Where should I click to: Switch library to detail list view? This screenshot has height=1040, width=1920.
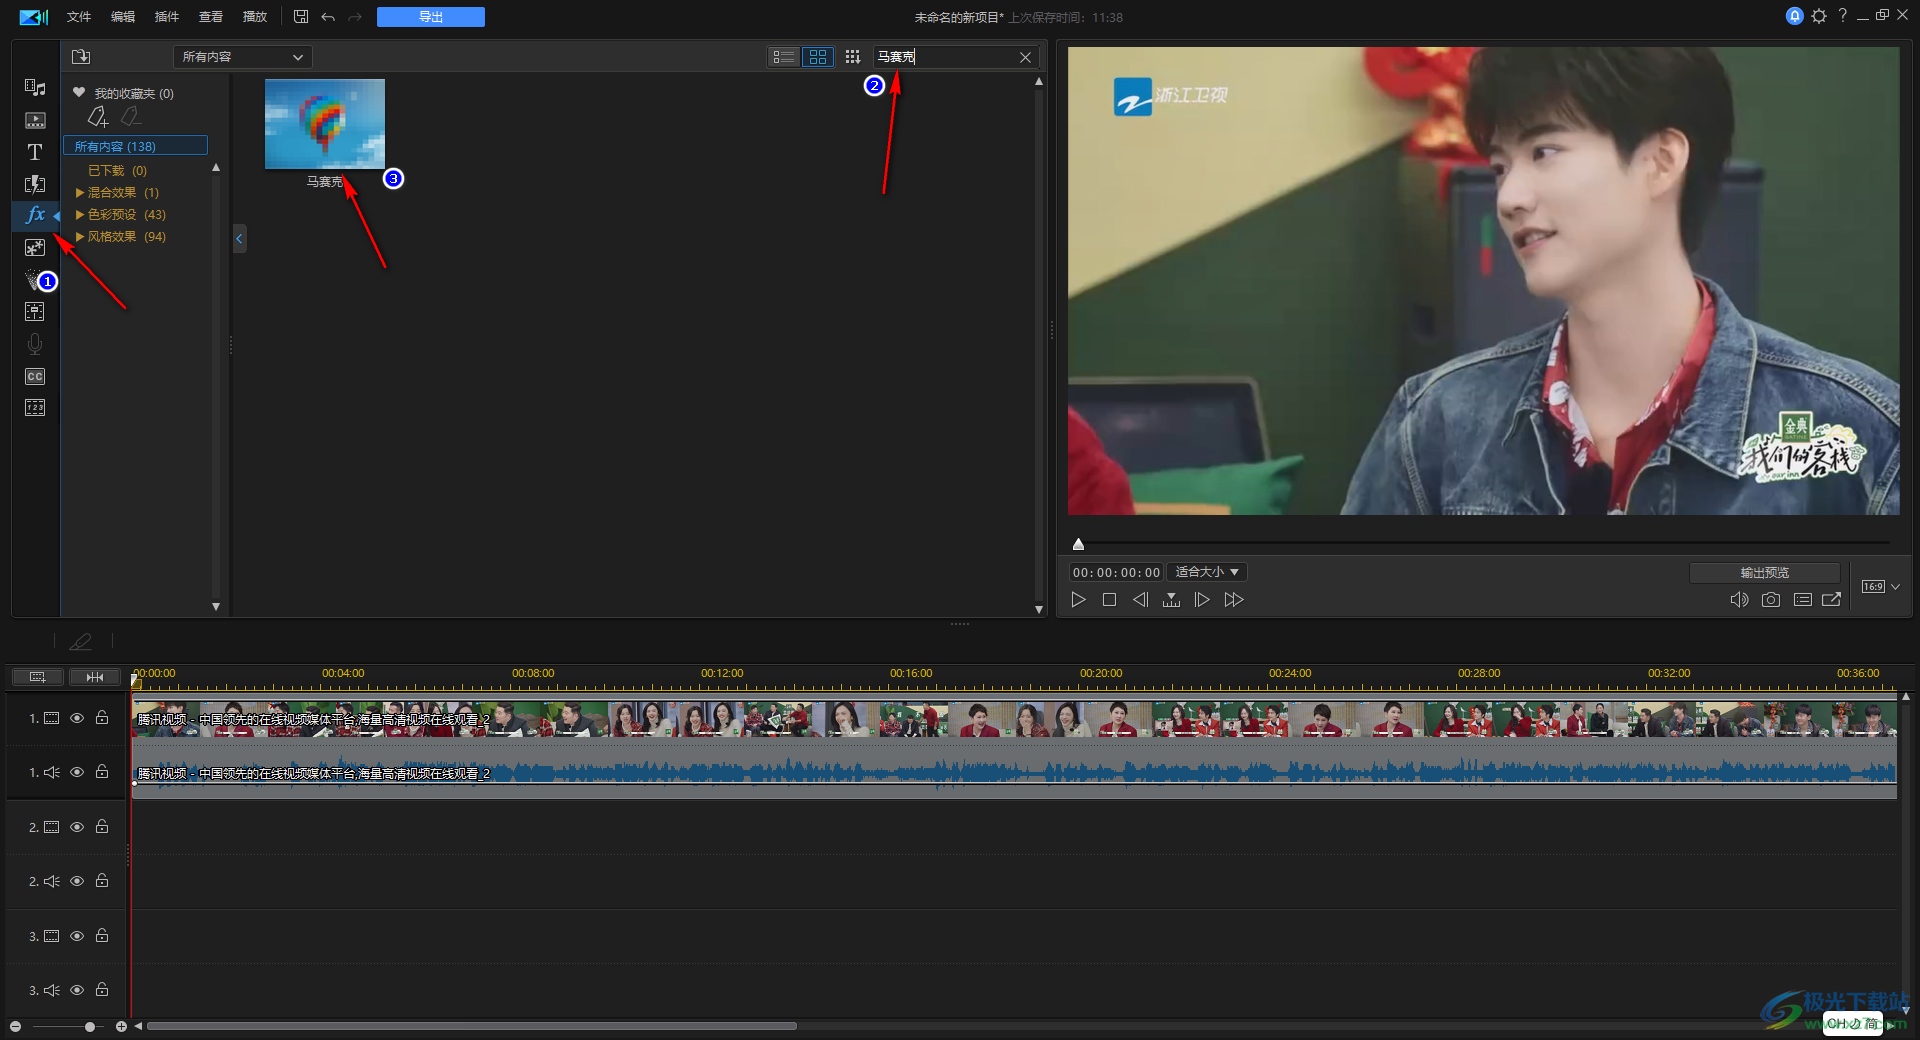784,57
